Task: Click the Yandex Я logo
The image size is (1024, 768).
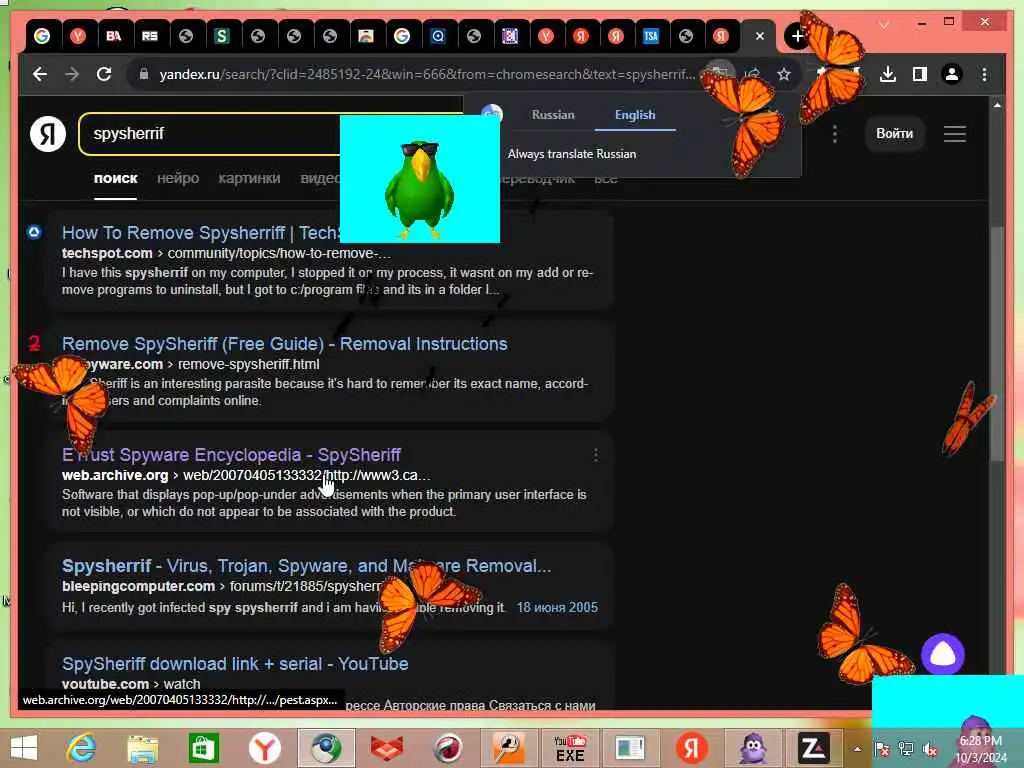Action: [x=48, y=134]
